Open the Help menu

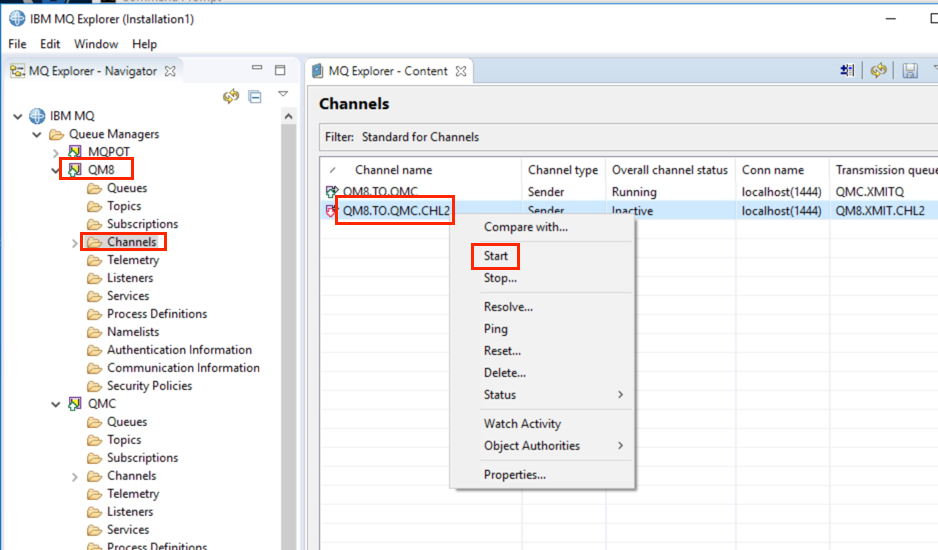pos(144,44)
